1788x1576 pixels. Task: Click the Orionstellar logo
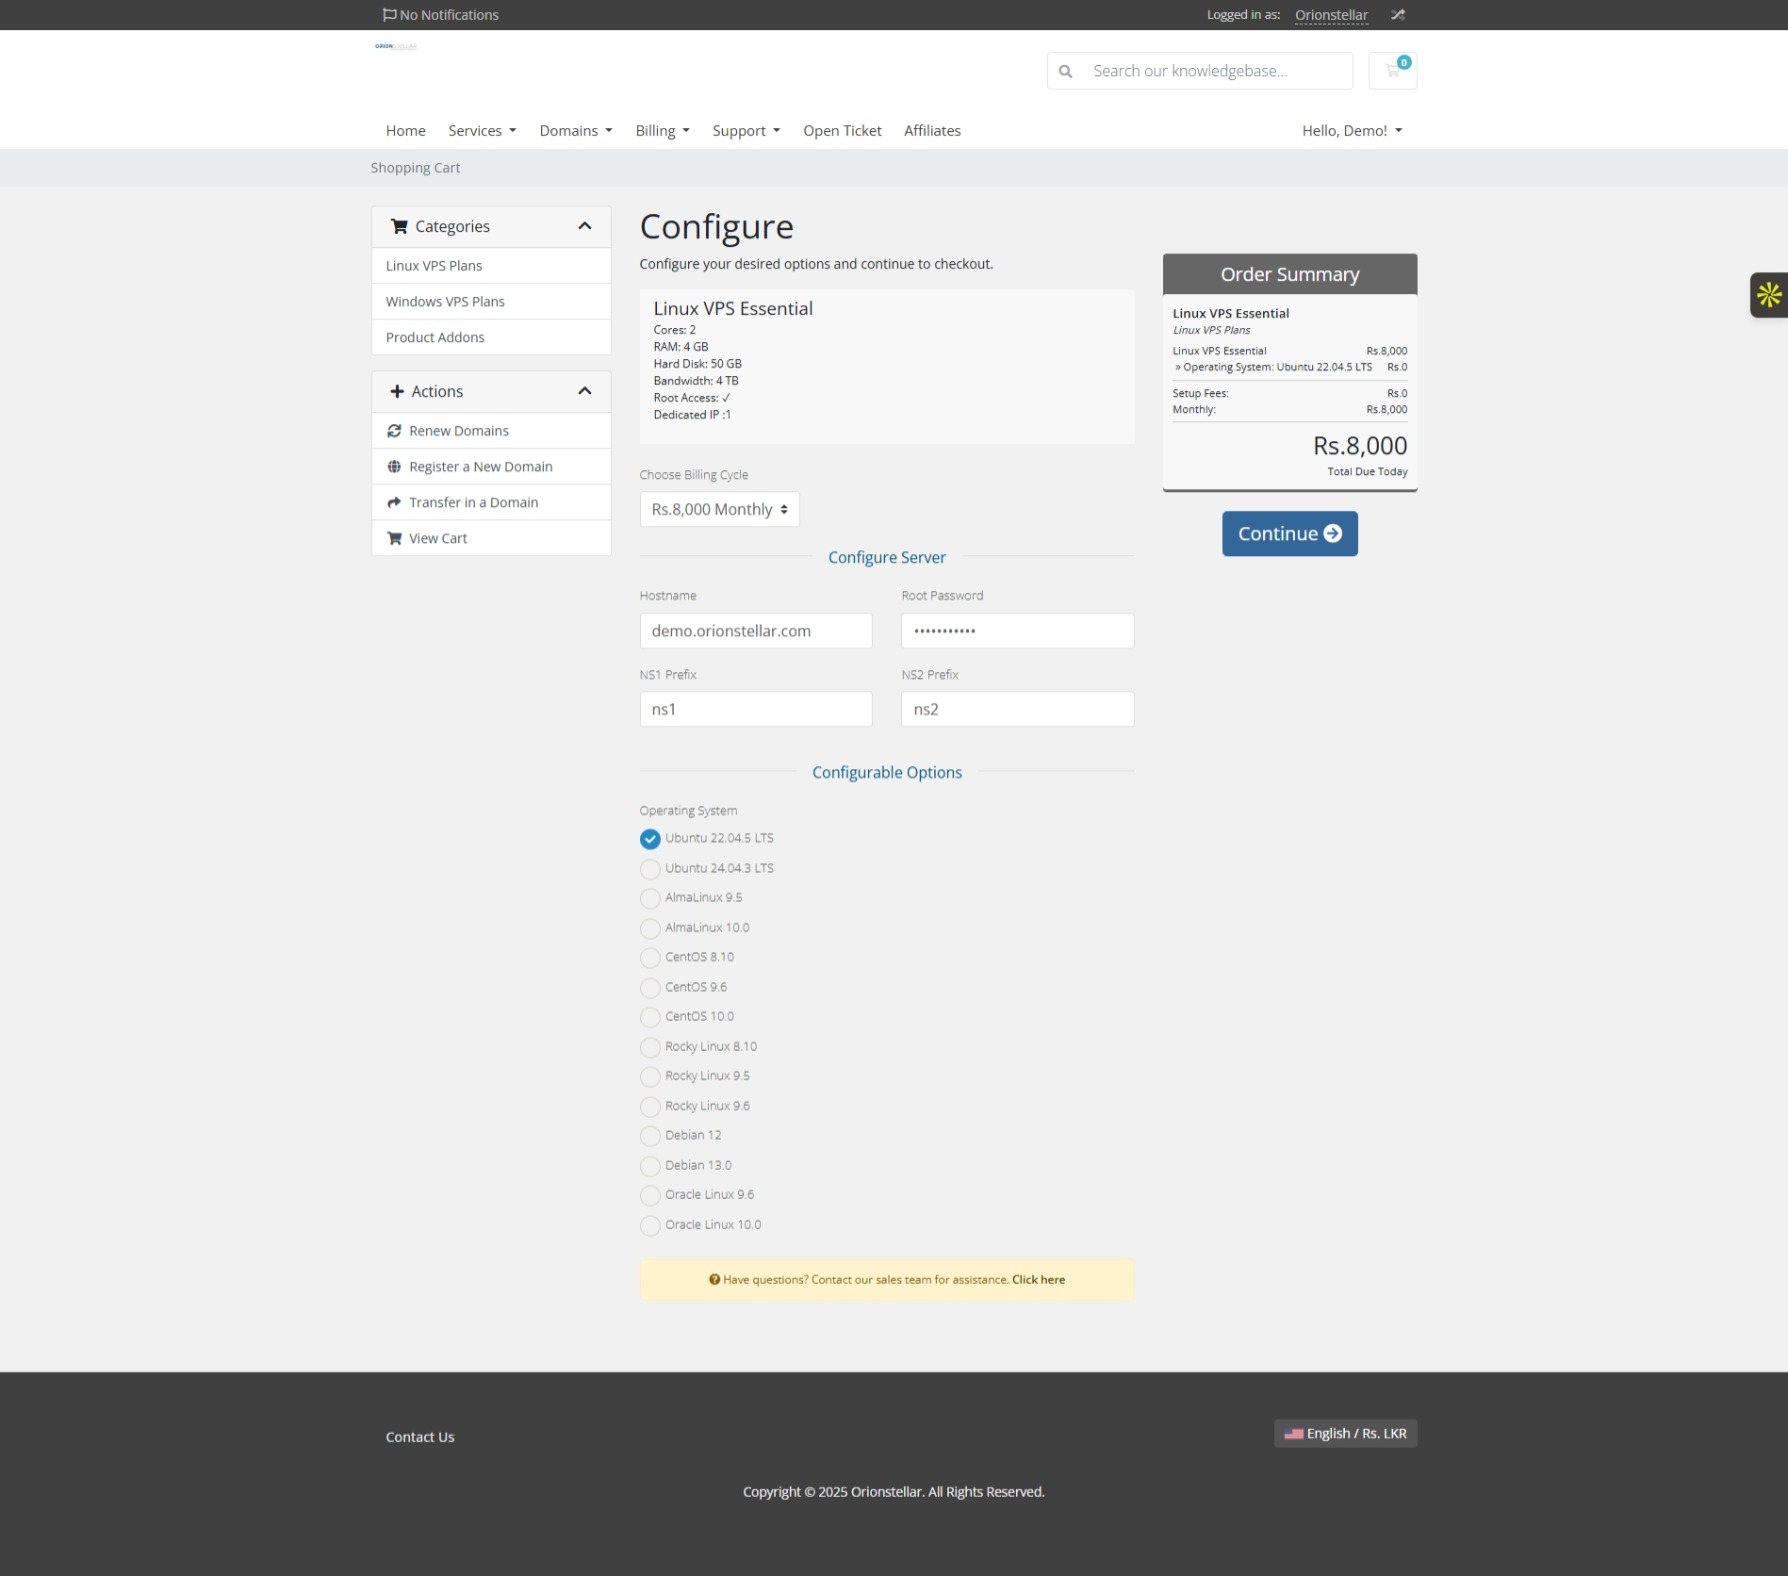[396, 46]
